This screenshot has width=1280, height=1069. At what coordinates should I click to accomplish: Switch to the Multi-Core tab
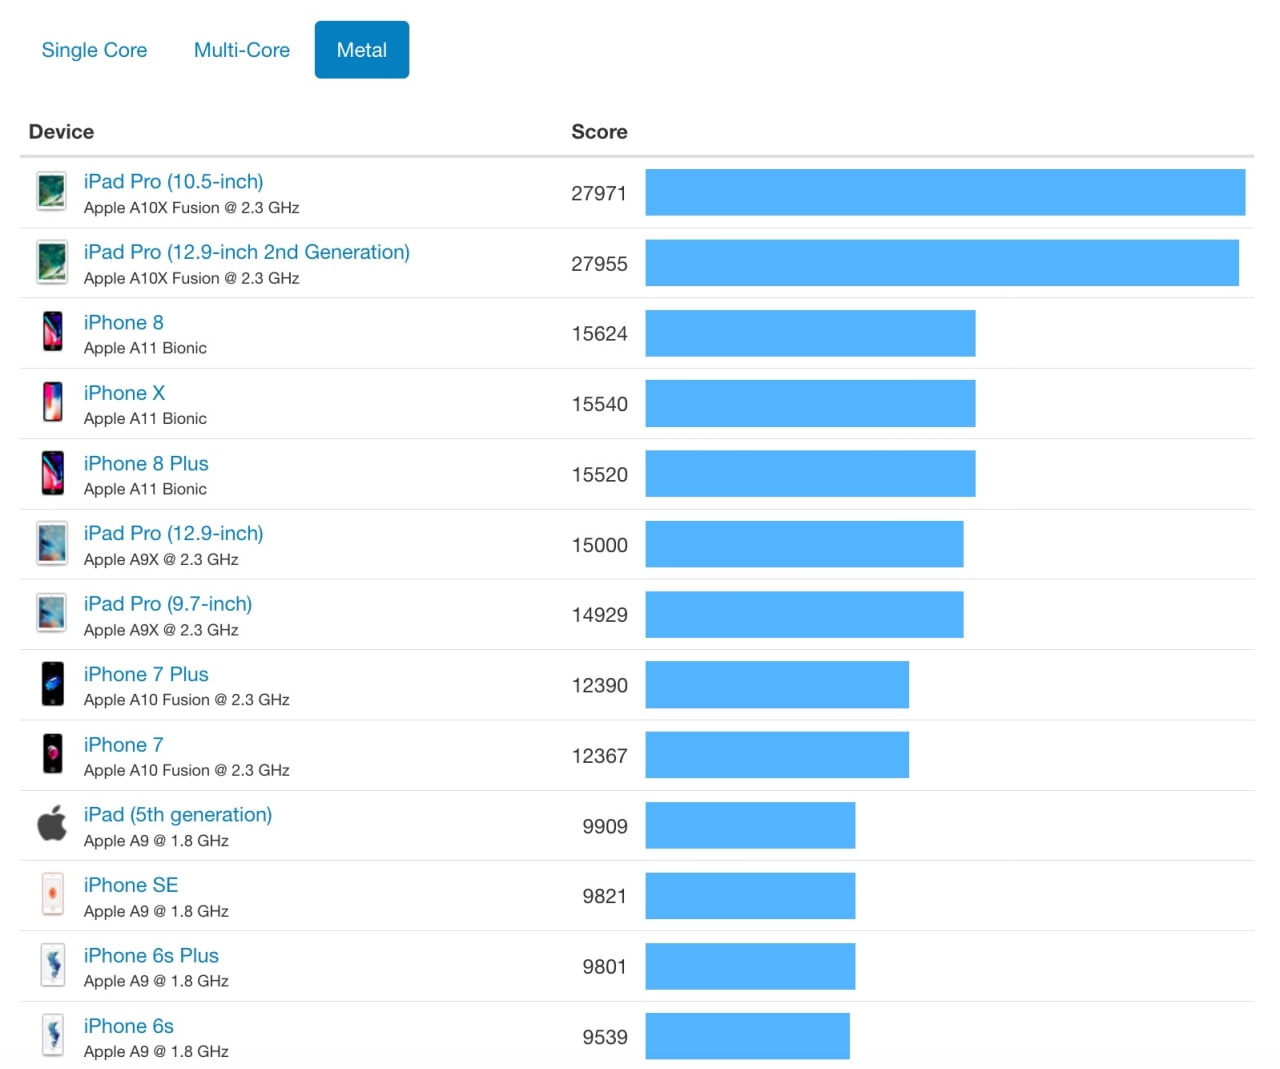point(241,49)
